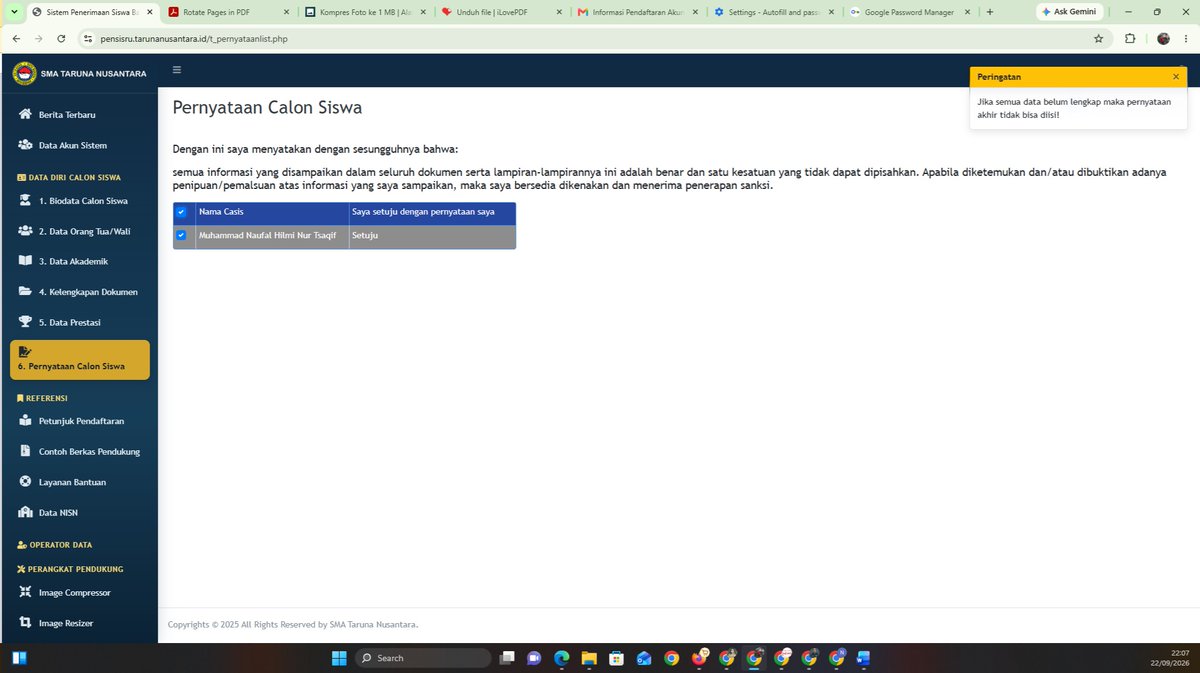Image resolution: width=1200 pixels, height=673 pixels.
Task: Toggle the header select-all checkbox
Action: tap(181, 212)
